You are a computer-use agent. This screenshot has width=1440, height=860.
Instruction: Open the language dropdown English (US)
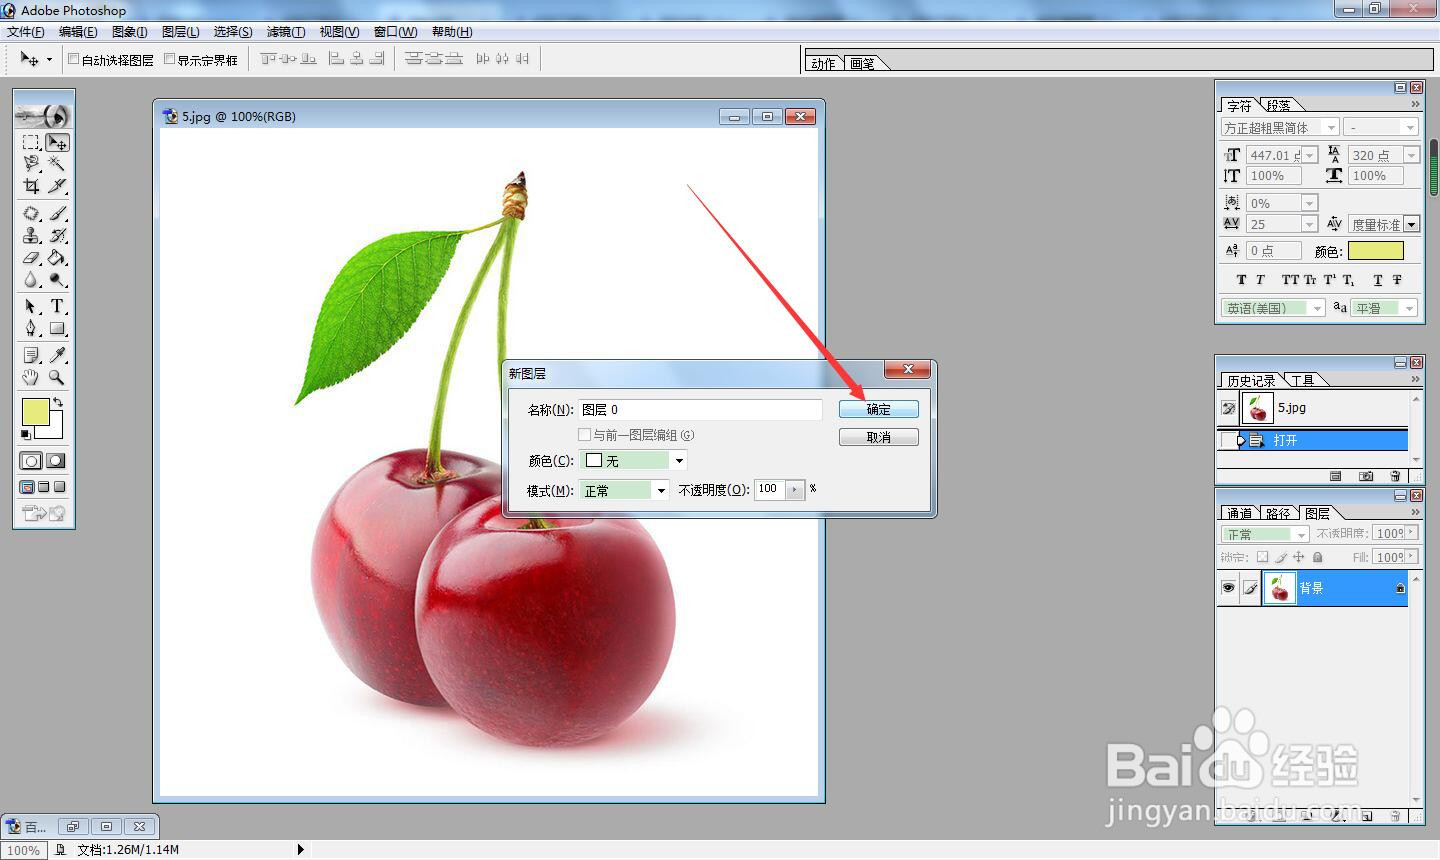(x=1317, y=308)
